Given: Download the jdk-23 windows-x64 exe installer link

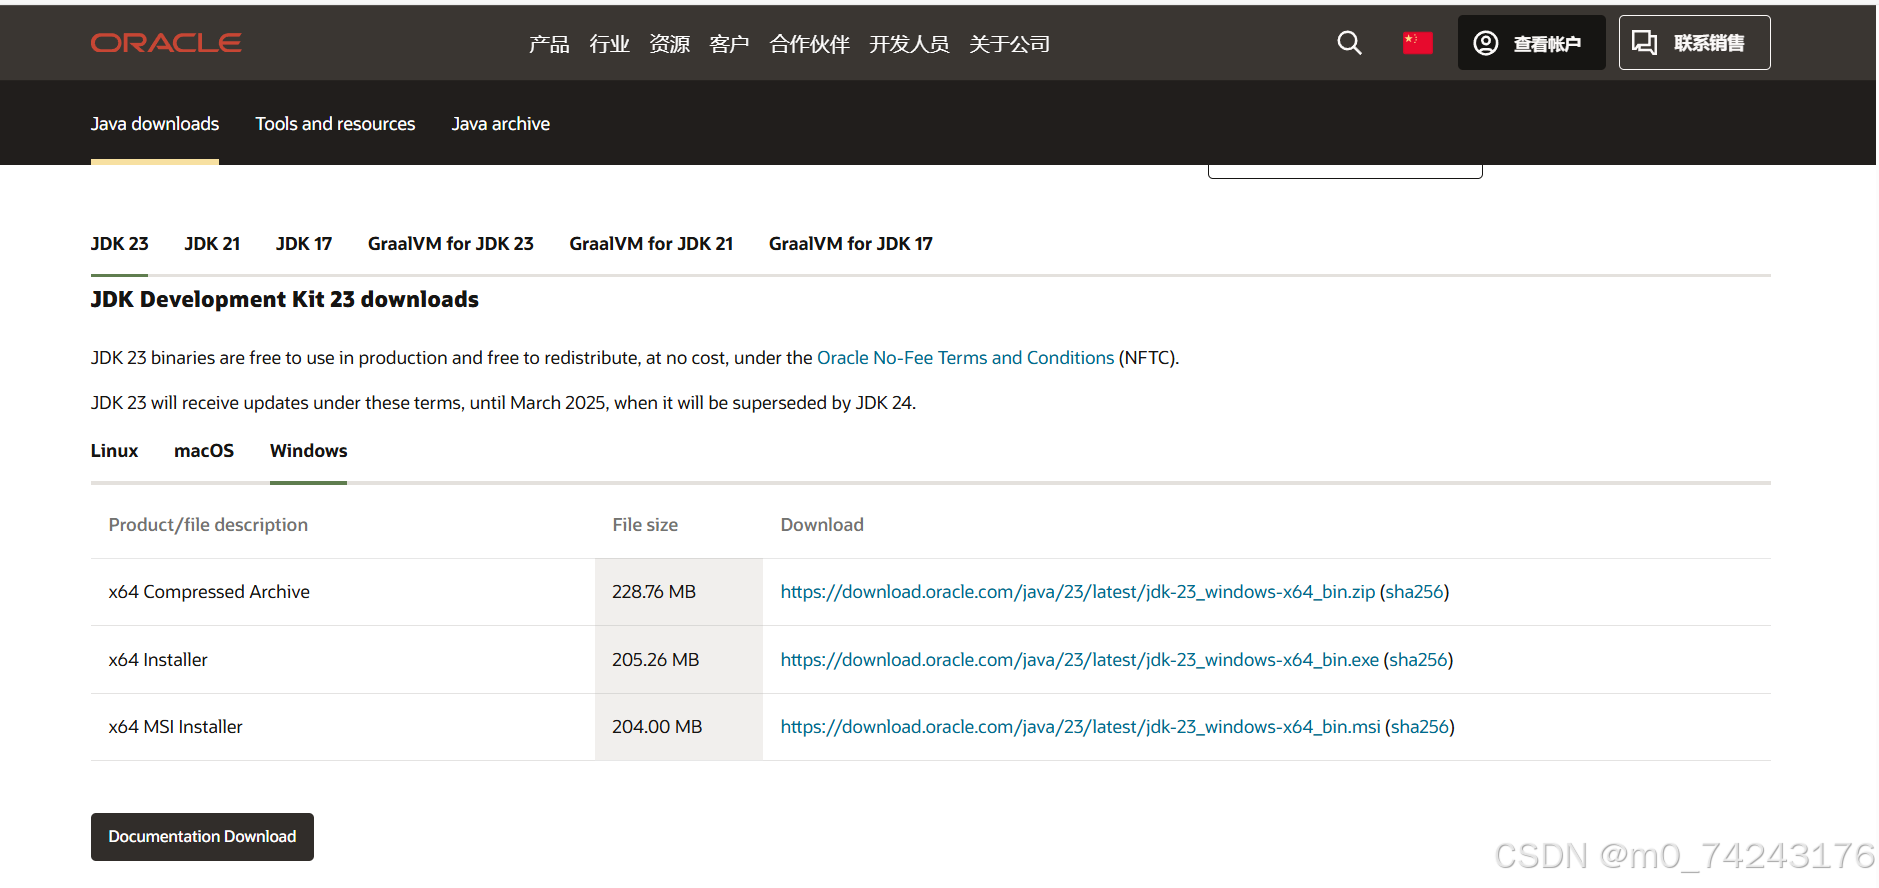Looking at the screenshot, I should point(1080,660).
